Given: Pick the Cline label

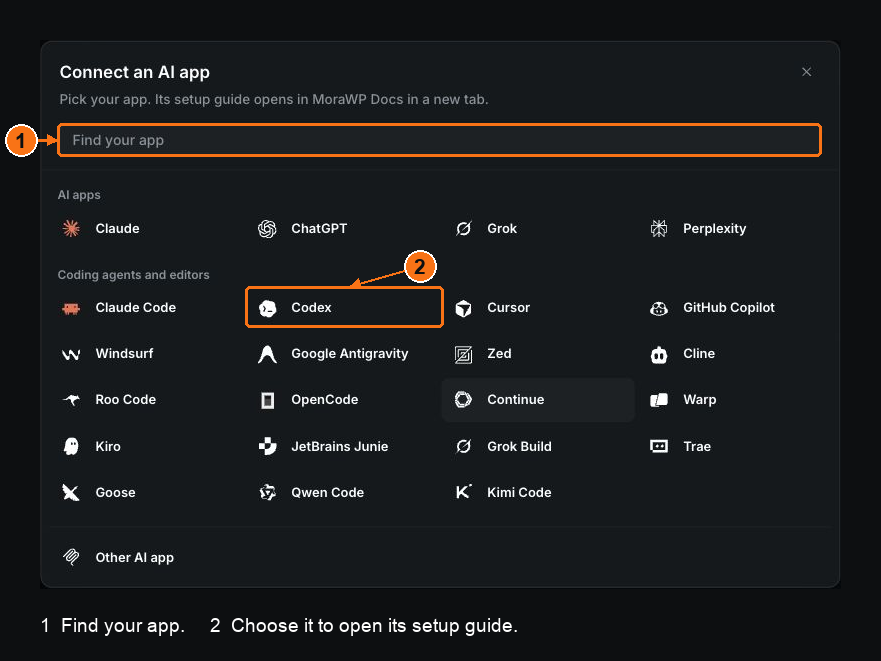Looking at the screenshot, I should point(699,354).
